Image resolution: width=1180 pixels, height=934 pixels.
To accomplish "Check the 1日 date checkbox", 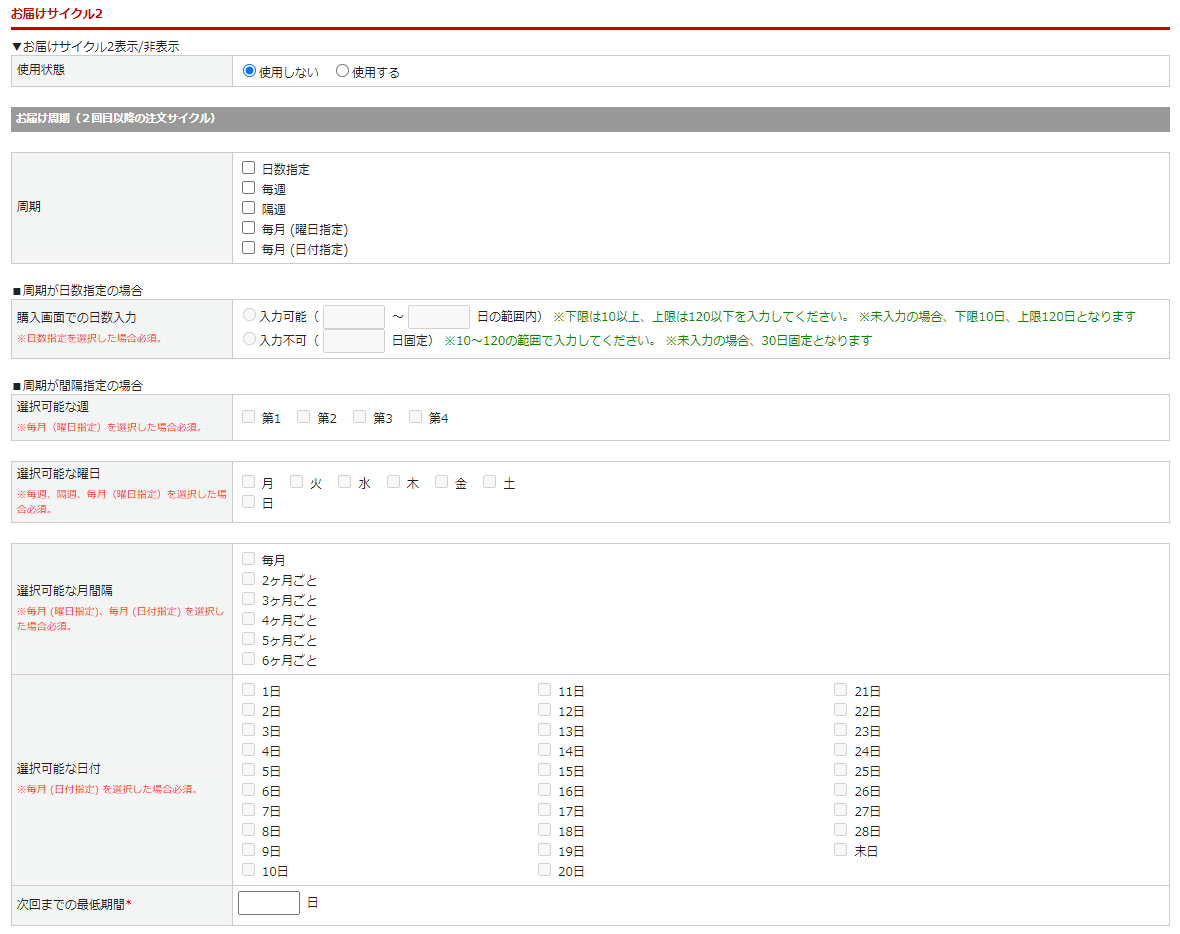I will coord(249,690).
